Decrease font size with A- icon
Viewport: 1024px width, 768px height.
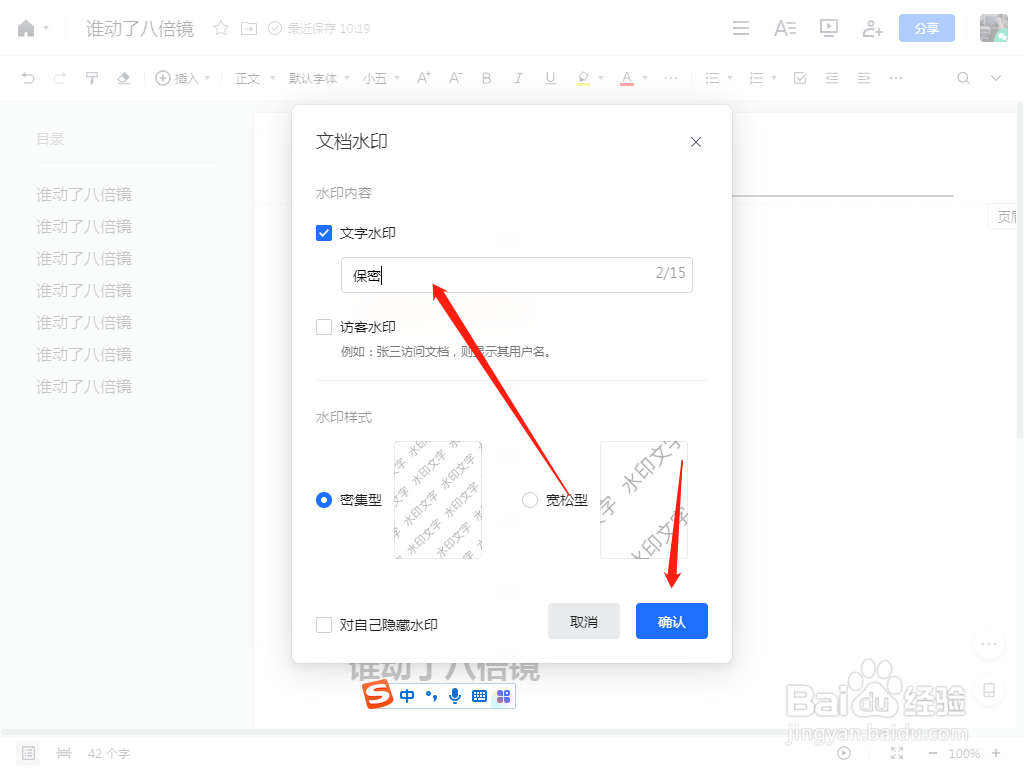coord(456,78)
